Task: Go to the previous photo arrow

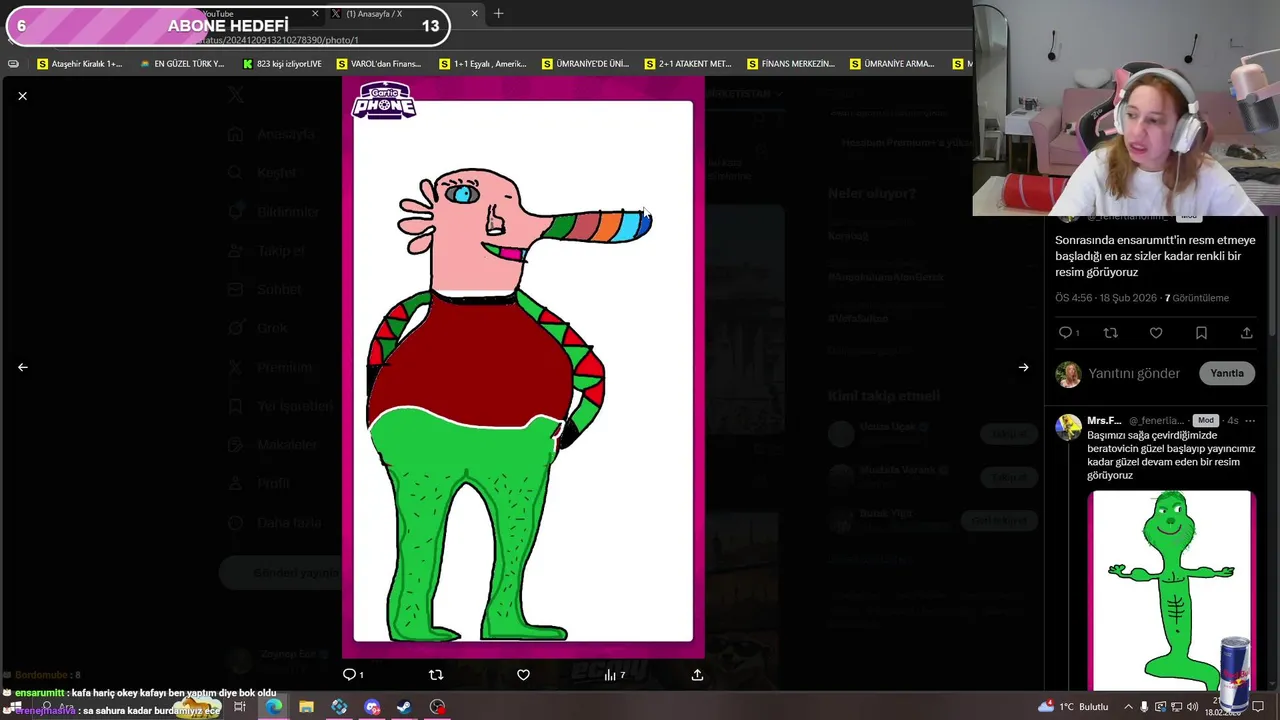Action: click(22, 367)
